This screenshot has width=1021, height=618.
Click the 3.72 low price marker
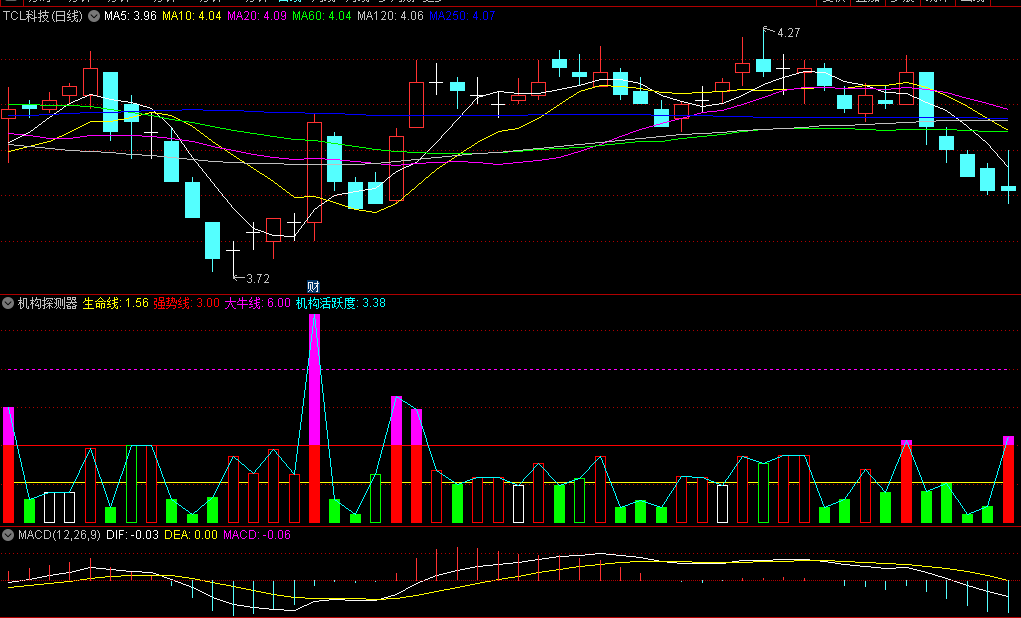pyautogui.click(x=257, y=279)
